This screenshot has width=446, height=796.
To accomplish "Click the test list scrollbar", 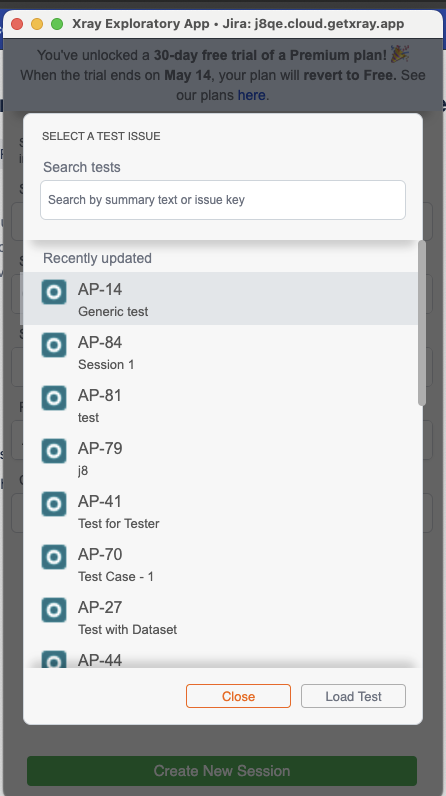I will [x=422, y=323].
